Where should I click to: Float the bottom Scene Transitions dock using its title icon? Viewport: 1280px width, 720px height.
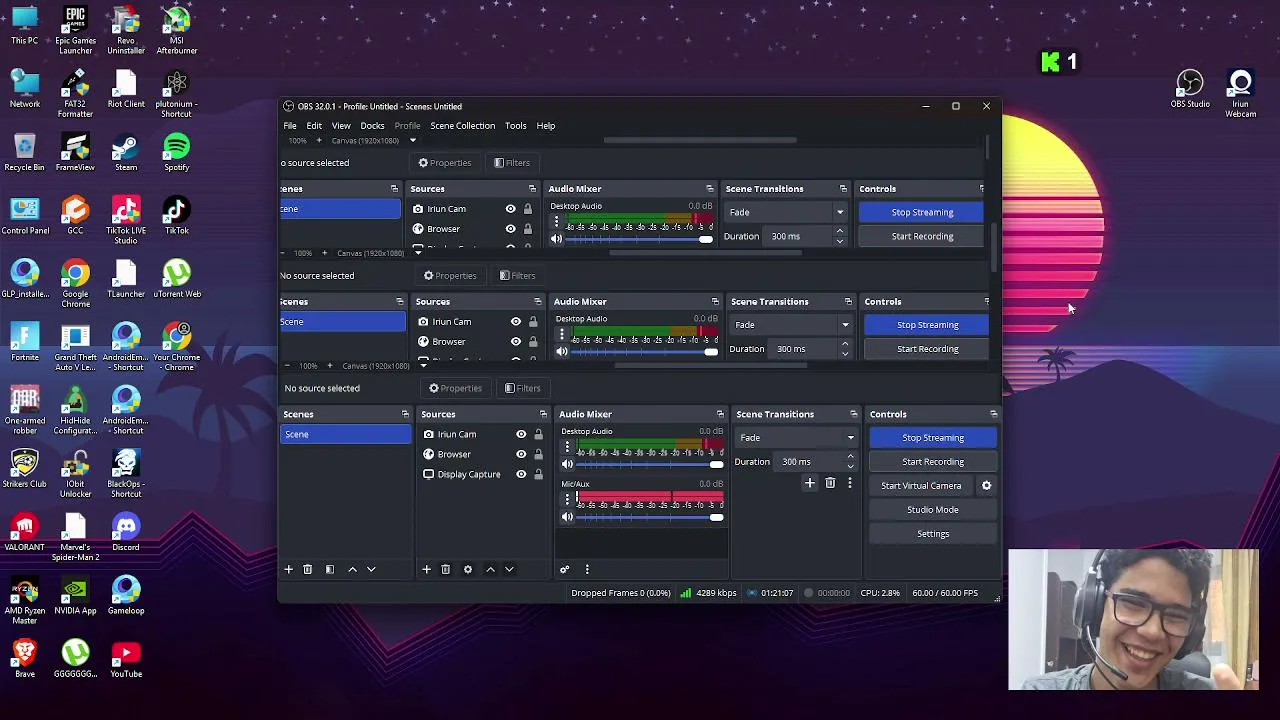click(x=853, y=414)
